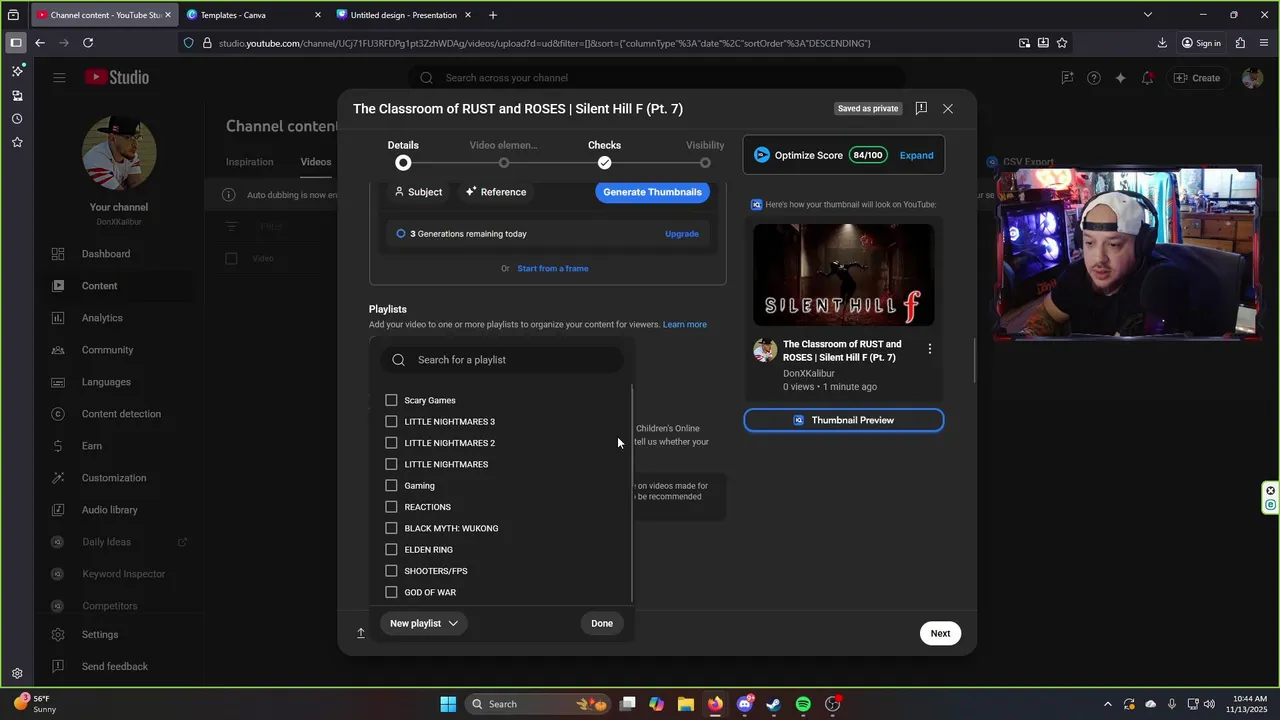Choose the Subject thumbnail option
Screen dimensions: 1280x720
[418, 192]
